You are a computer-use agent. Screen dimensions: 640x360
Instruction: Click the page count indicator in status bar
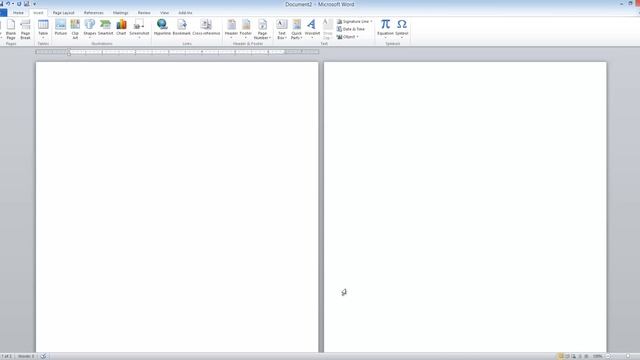pos(7,356)
